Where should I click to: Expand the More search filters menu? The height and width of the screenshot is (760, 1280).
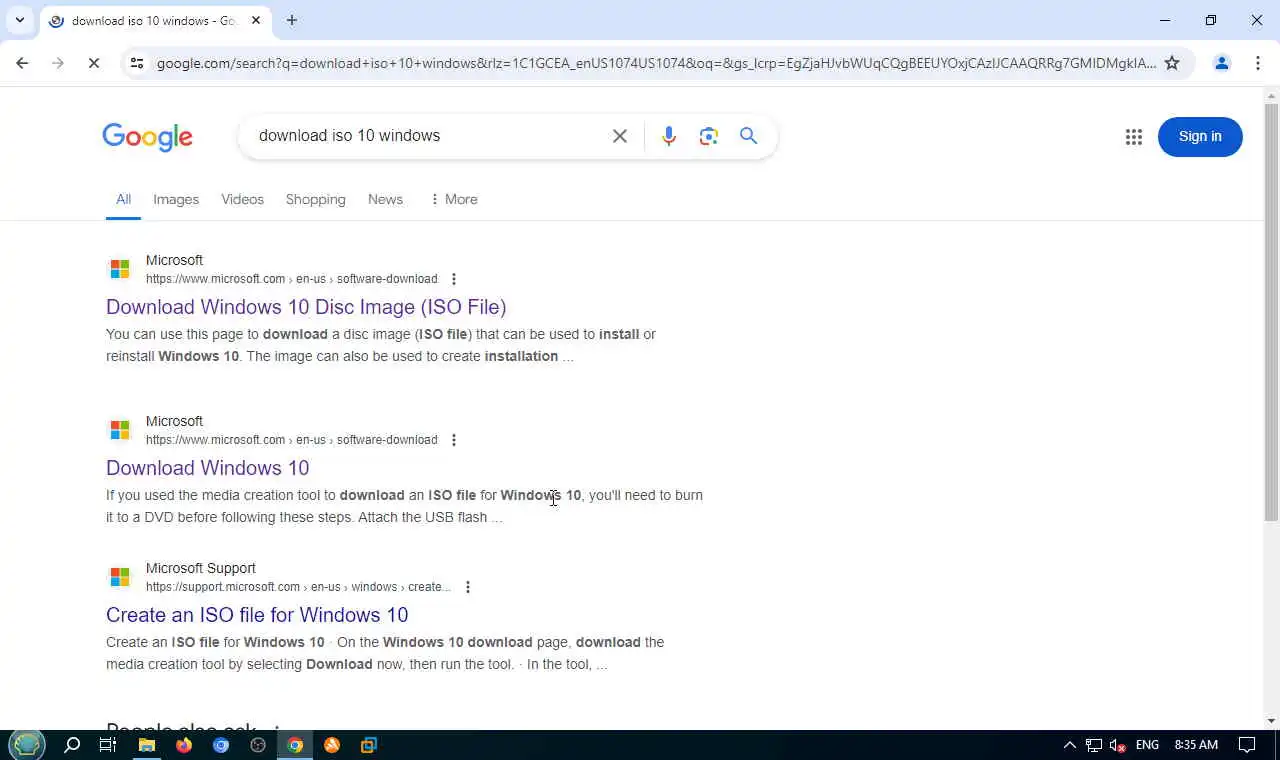click(x=453, y=199)
